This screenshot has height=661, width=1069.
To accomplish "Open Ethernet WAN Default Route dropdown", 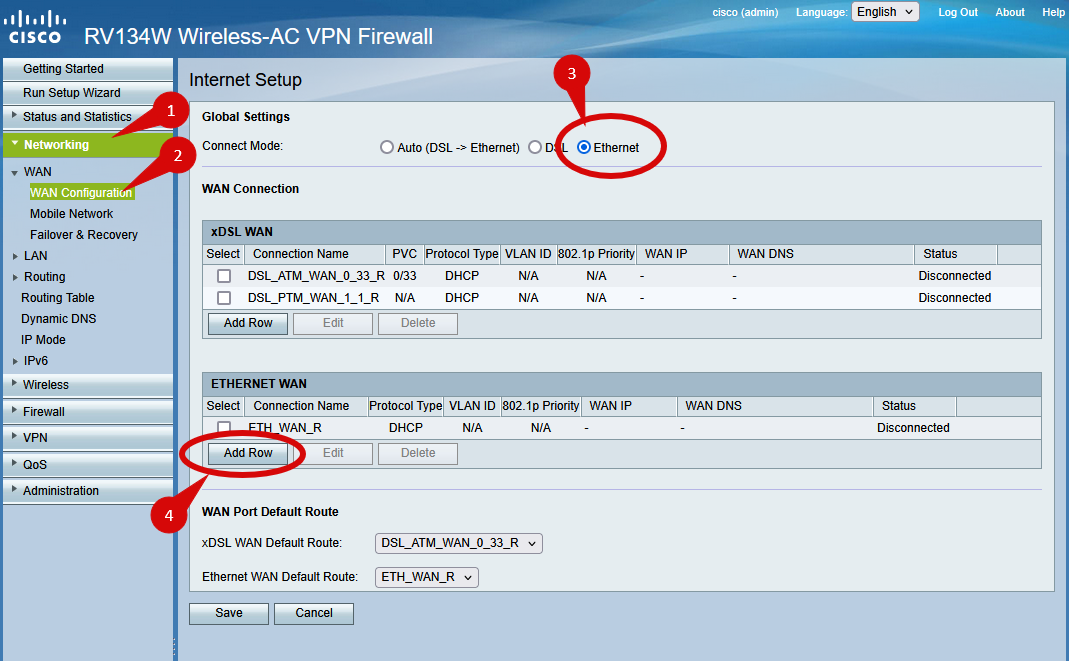I will 427,577.
